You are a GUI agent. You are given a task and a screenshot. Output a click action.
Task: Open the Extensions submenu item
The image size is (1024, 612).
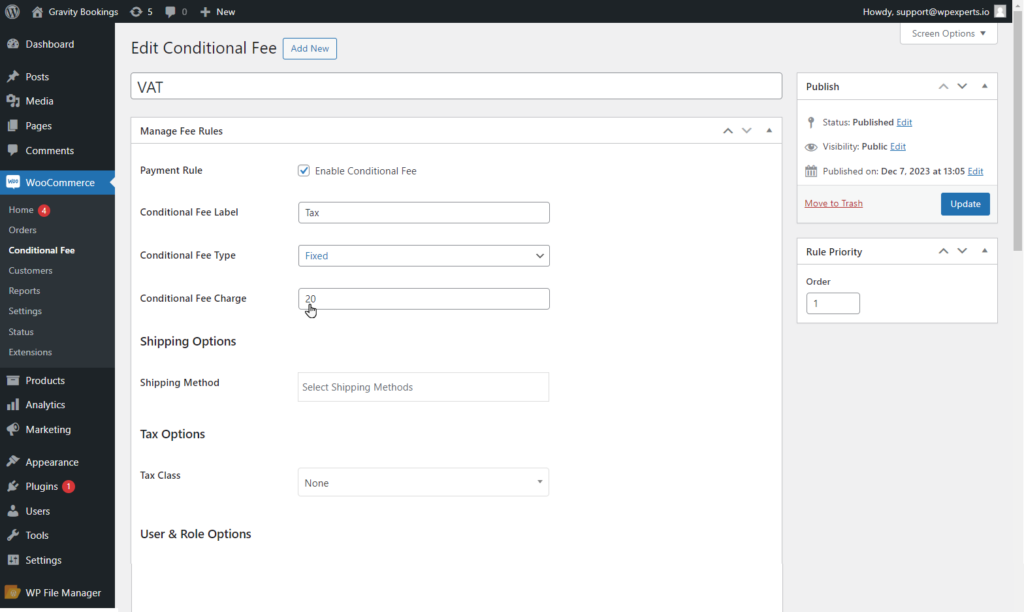click(x=30, y=352)
